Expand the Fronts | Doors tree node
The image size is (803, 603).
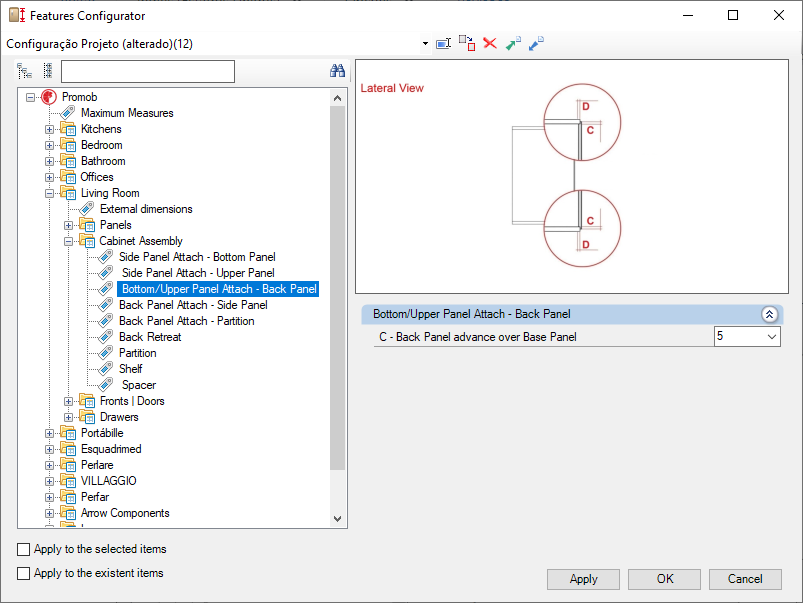(x=69, y=401)
